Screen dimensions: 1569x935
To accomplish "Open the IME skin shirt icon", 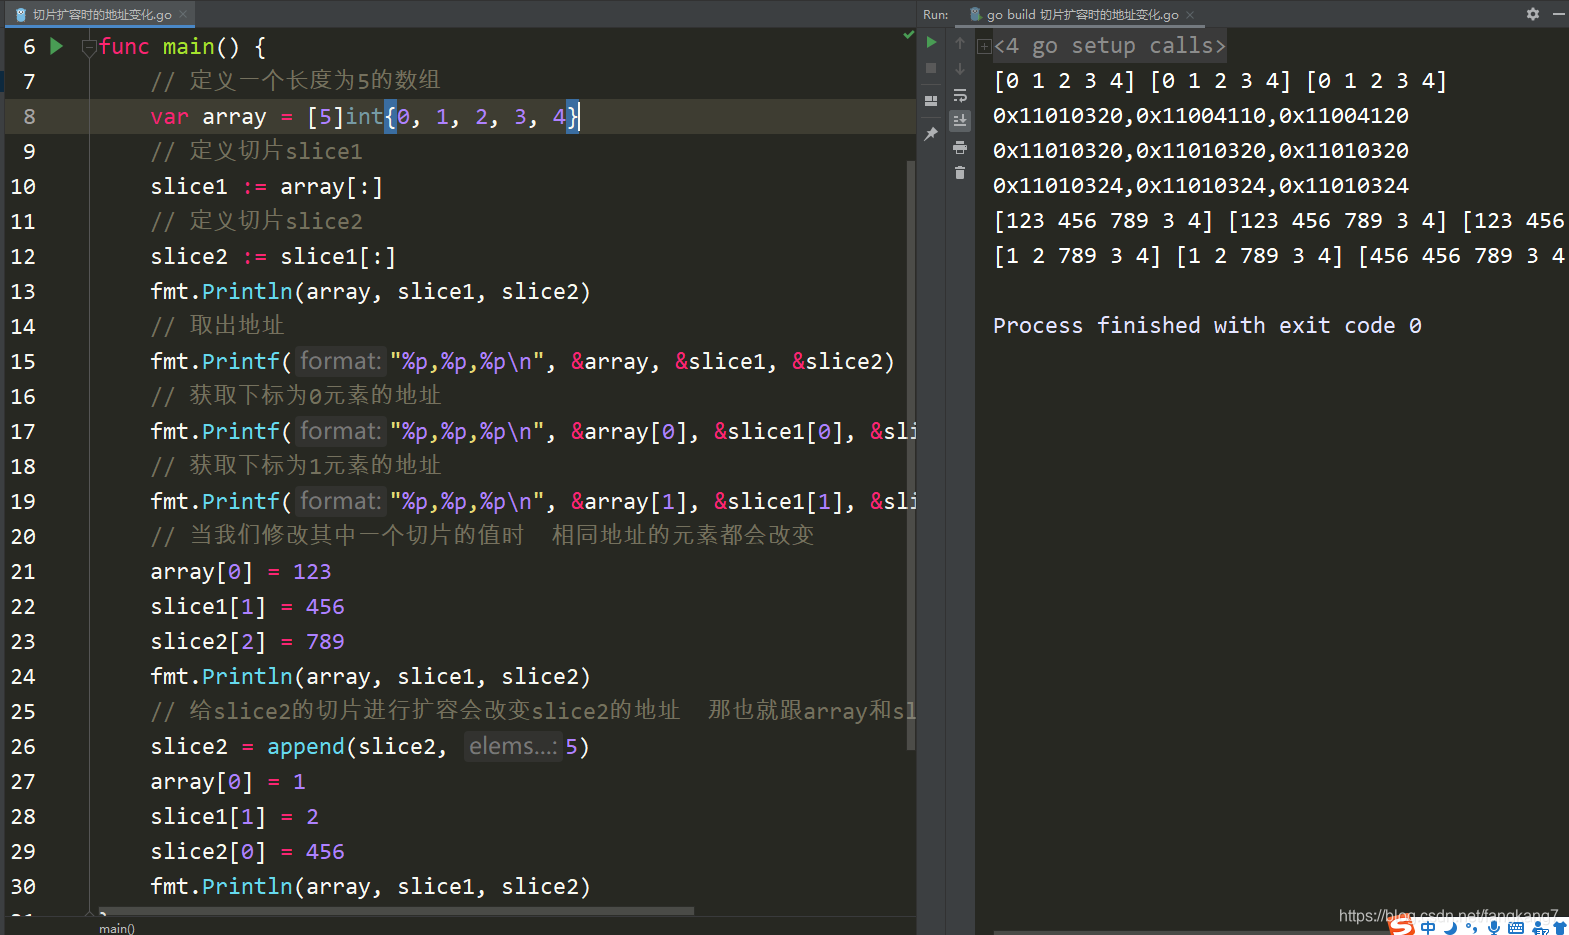I will pos(1560,928).
